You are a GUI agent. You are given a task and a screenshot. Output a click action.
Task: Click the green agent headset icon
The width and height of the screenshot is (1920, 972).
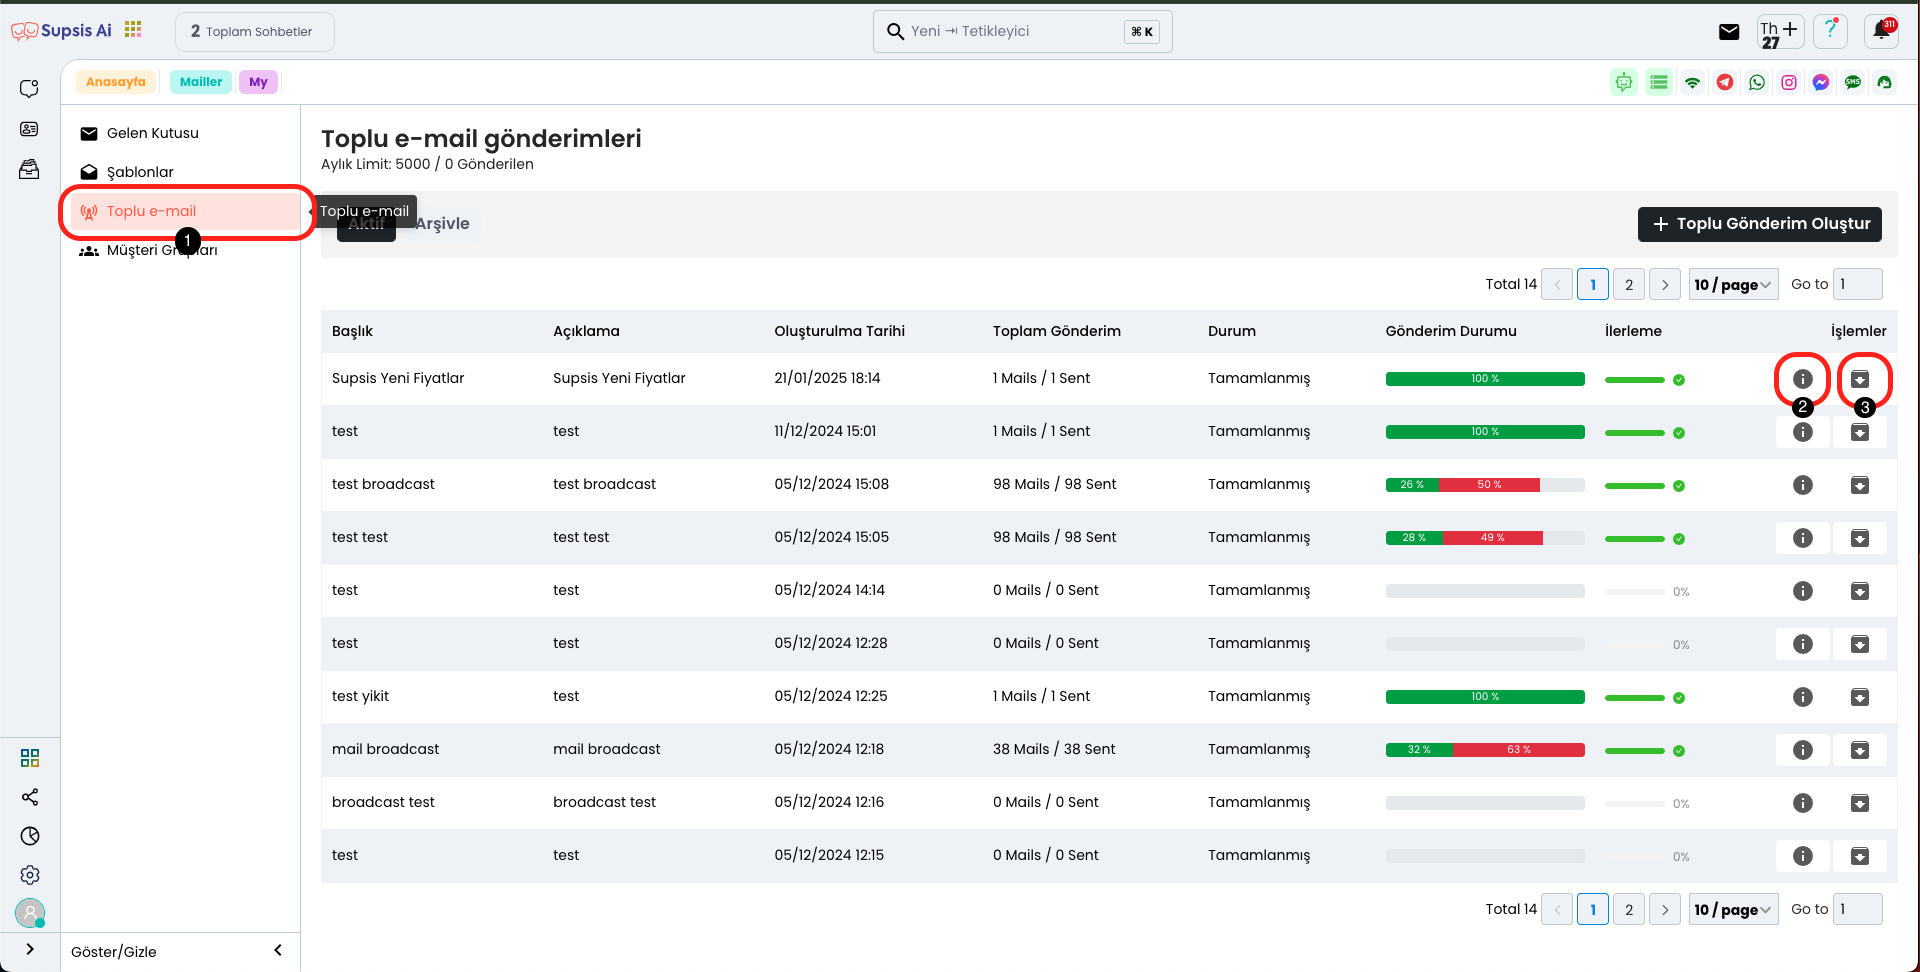click(1885, 82)
